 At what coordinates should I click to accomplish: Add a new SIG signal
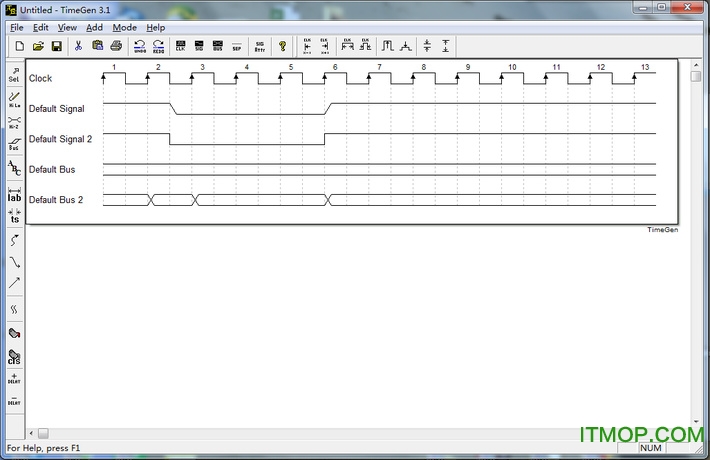(199, 46)
